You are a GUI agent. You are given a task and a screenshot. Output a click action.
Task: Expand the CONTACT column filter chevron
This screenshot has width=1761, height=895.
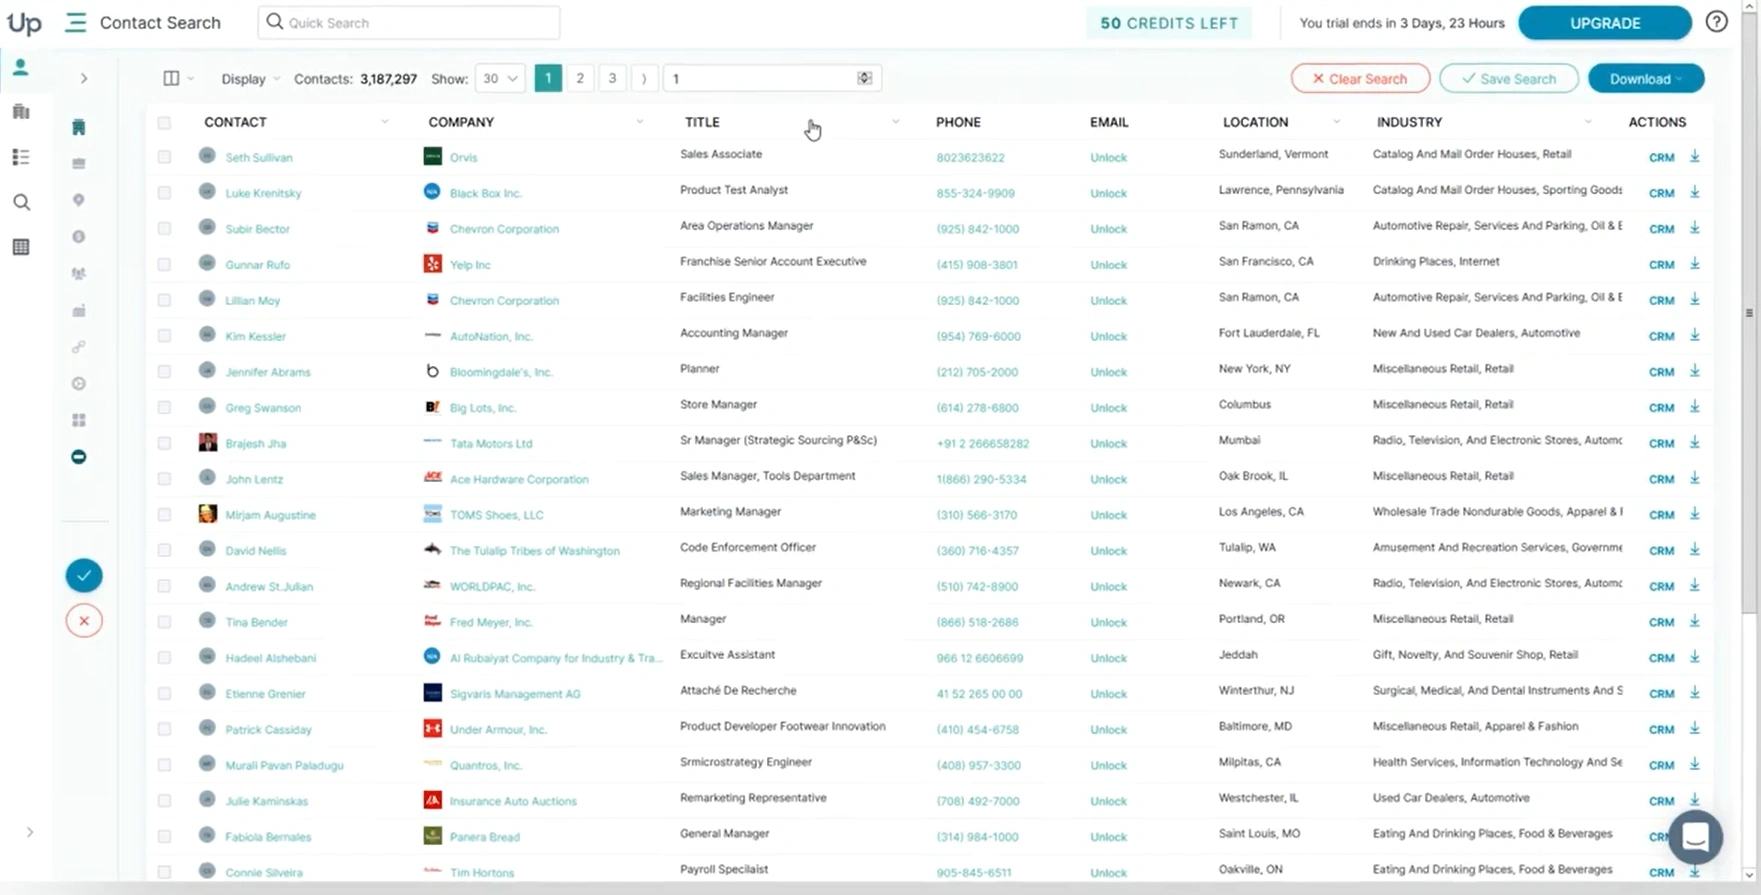pos(384,122)
